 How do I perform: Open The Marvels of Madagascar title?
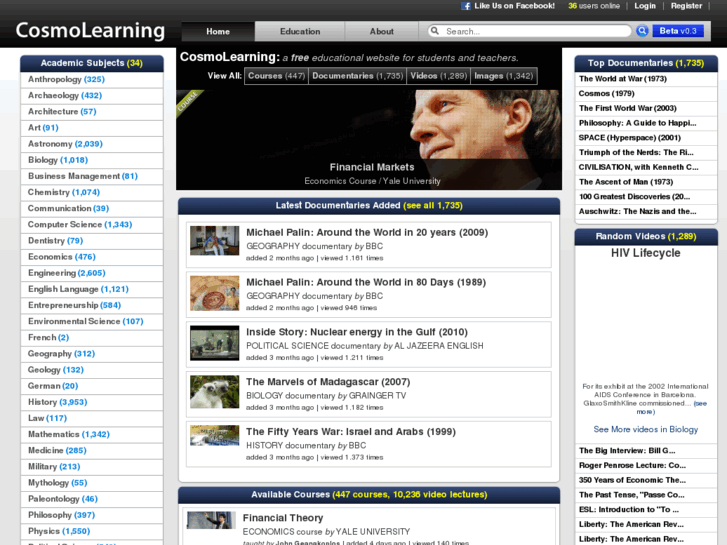point(328,382)
